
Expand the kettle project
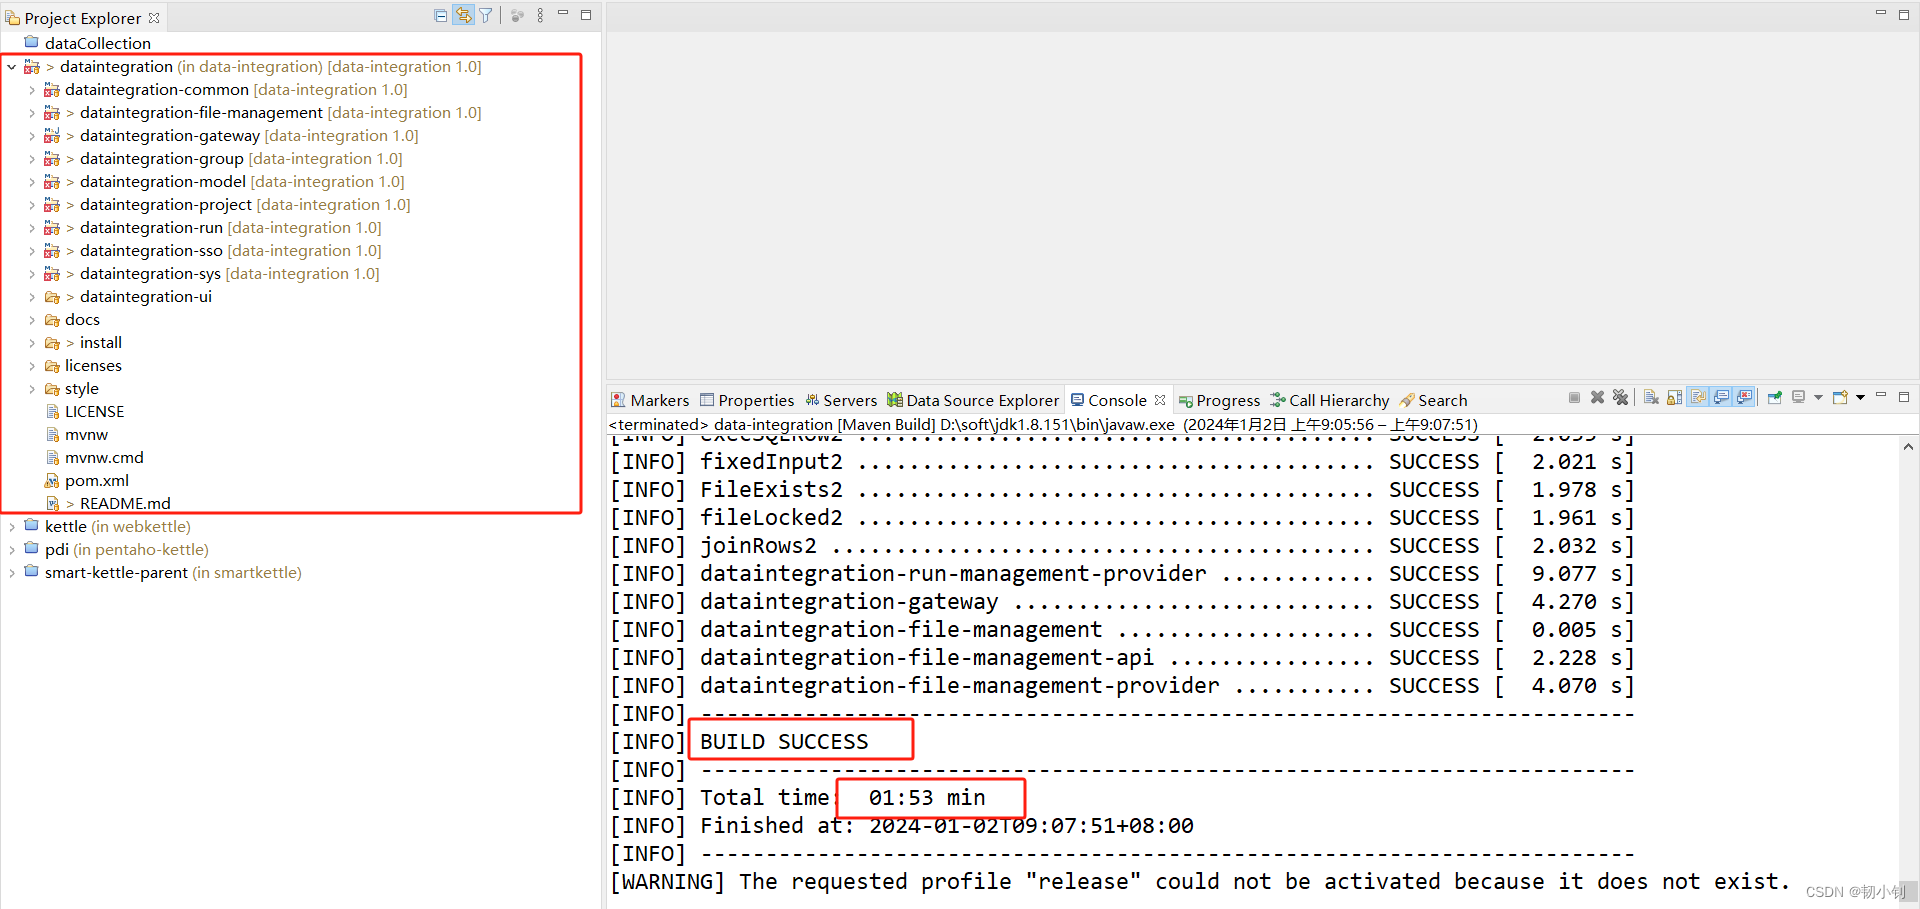pos(12,527)
